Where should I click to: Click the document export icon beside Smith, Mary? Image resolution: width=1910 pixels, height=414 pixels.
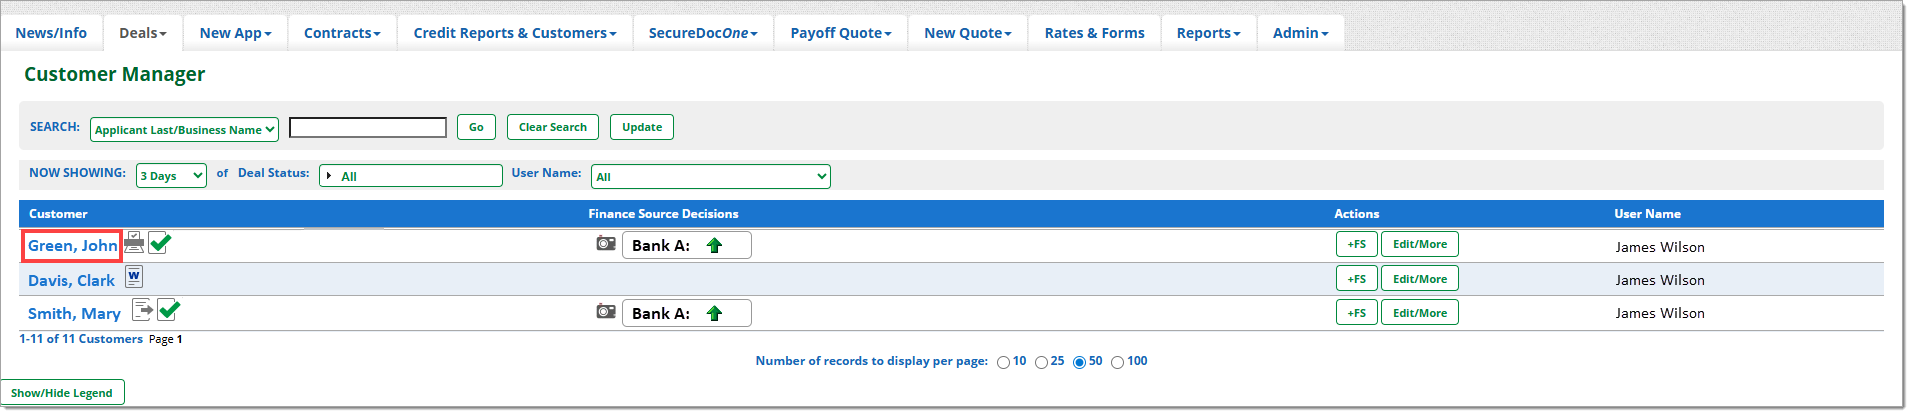click(142, 310)
